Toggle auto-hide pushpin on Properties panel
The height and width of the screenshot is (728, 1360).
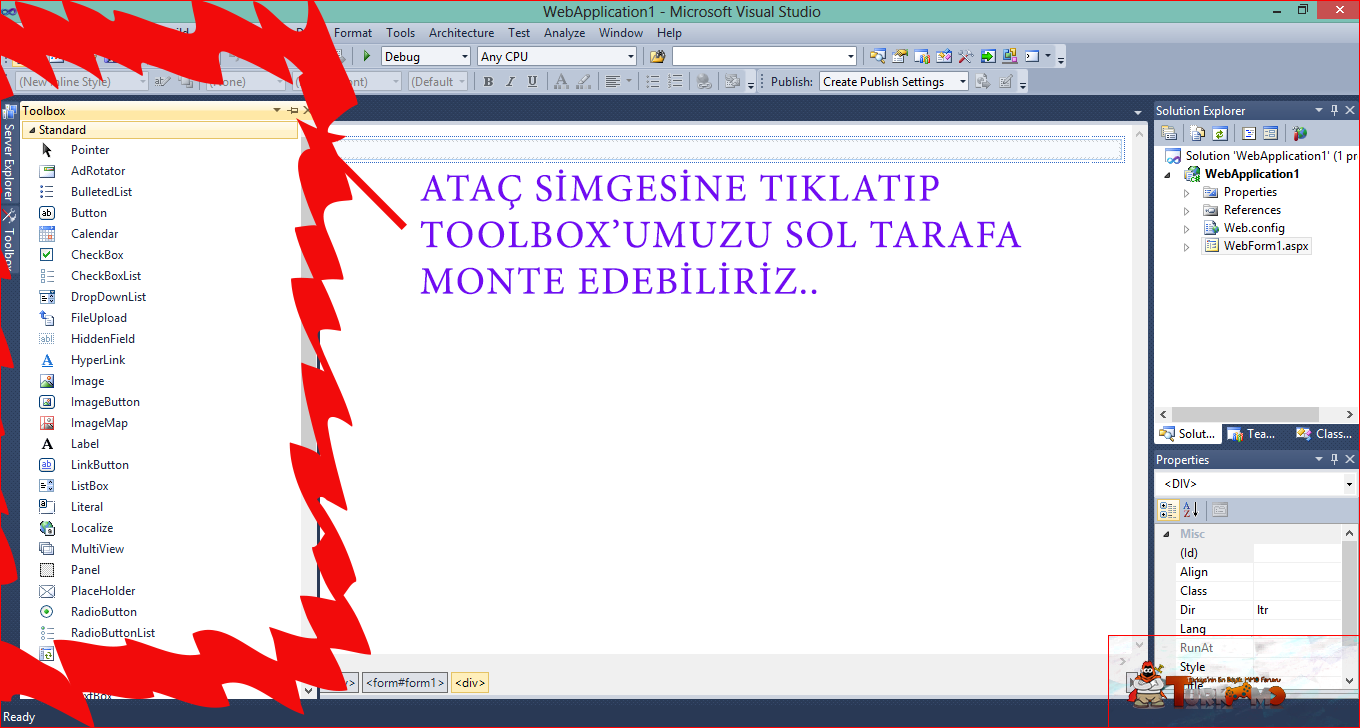[x=1334, y=459]
